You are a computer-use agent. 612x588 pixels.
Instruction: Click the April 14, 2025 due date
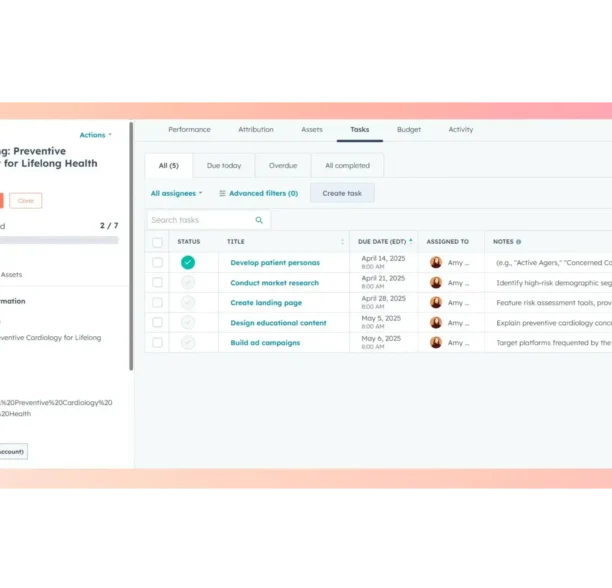[383, 259]
